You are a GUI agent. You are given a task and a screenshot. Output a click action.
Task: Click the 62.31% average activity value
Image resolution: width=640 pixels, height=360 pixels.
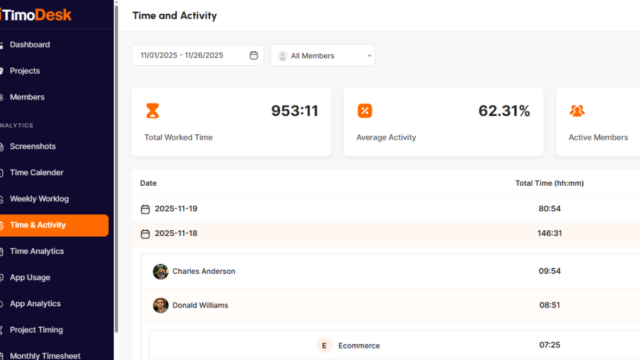pos(504,111)
